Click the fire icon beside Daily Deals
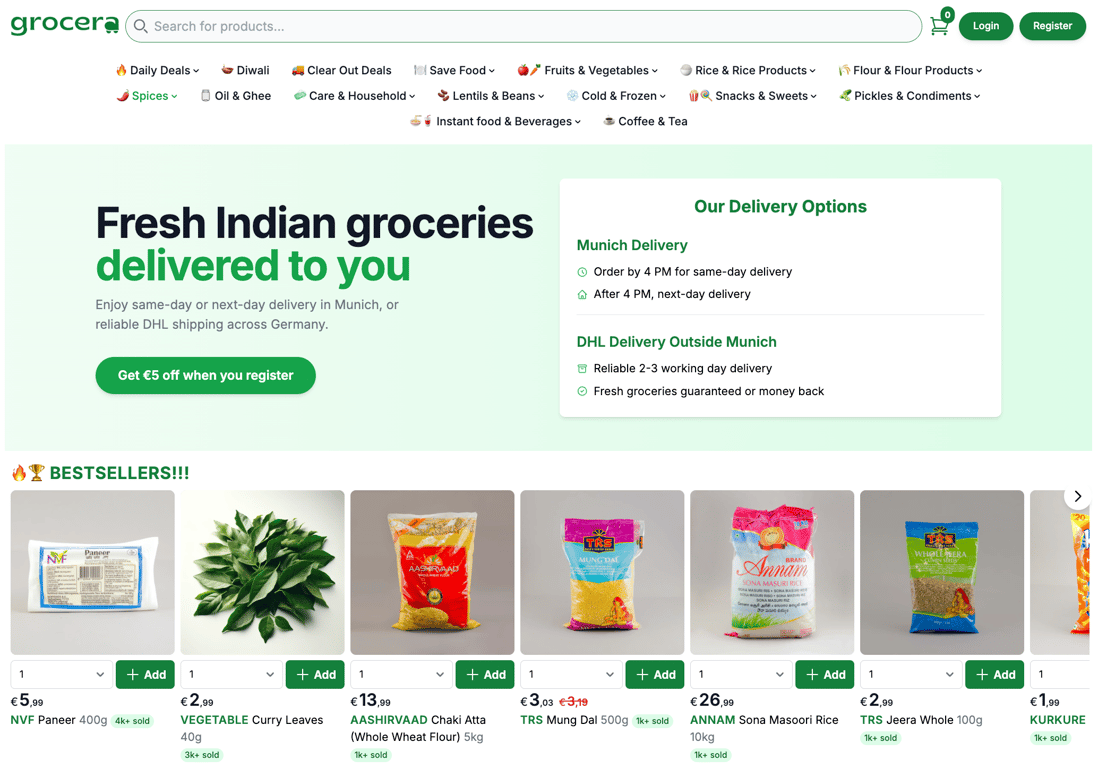Screen dimensions: 1098x768 [121, 70]
